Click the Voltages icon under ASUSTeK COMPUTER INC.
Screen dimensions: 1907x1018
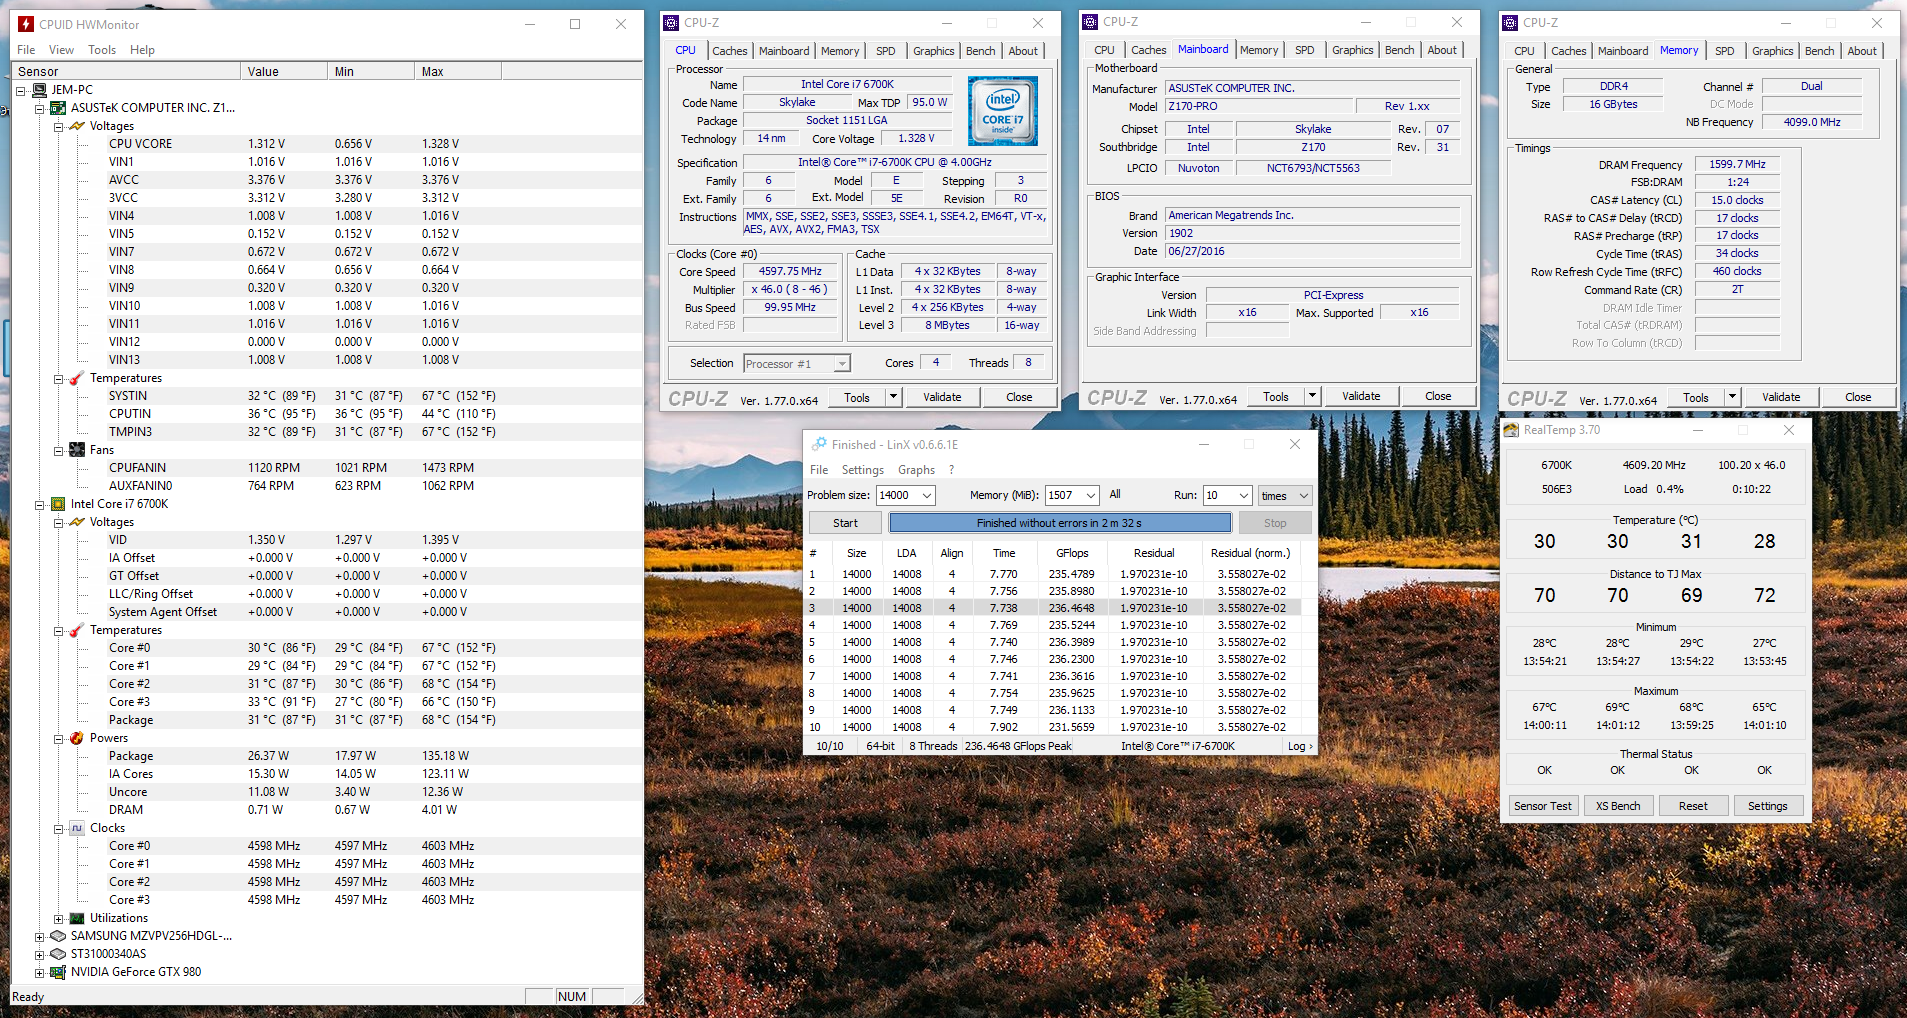click(x=77, y=126)
